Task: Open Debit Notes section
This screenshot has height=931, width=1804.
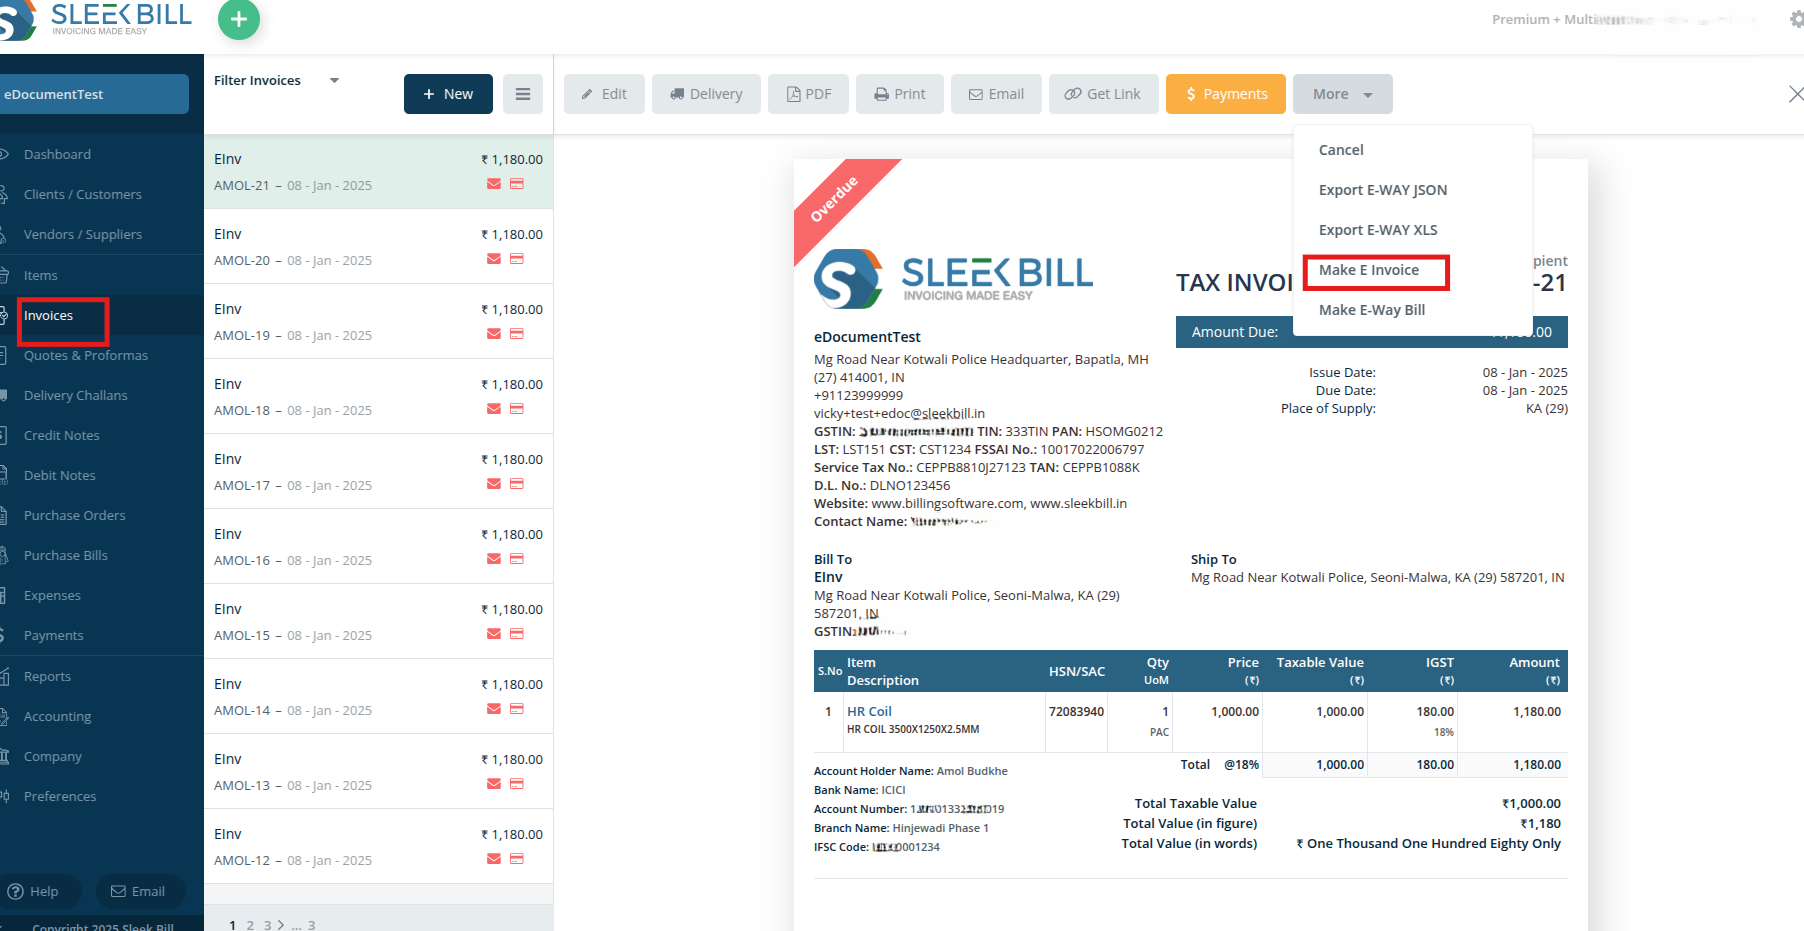Action: click(x=60, y=475)
